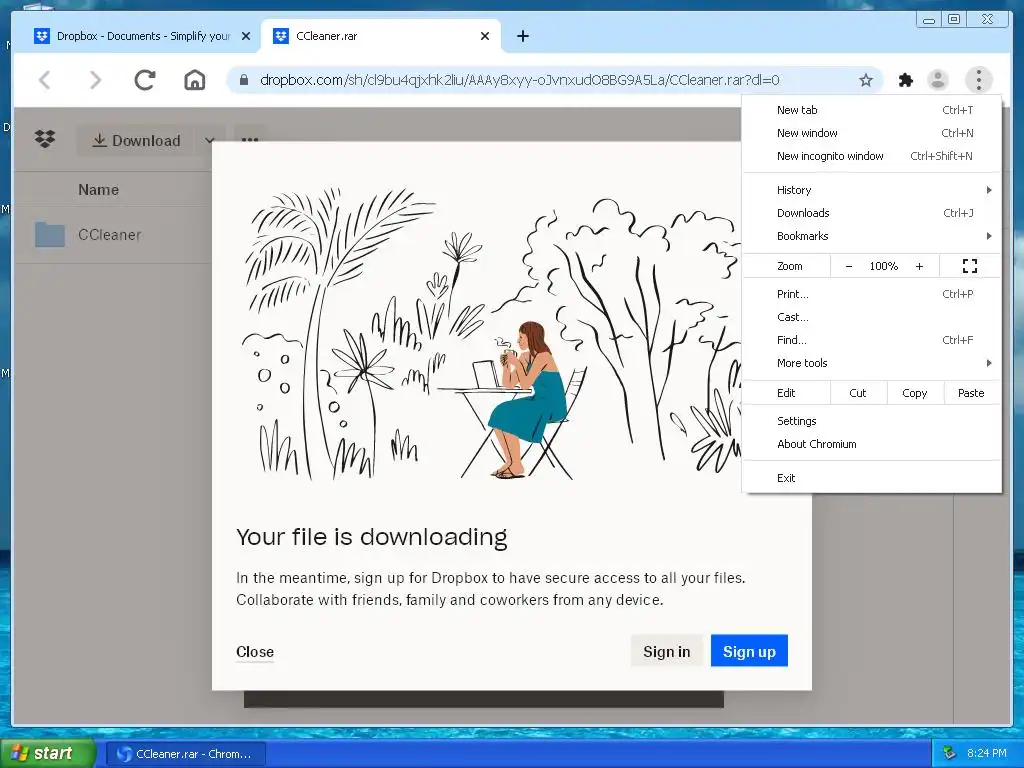
Task: Click Copy in the Edit row
Action: [x=914, y=393]
